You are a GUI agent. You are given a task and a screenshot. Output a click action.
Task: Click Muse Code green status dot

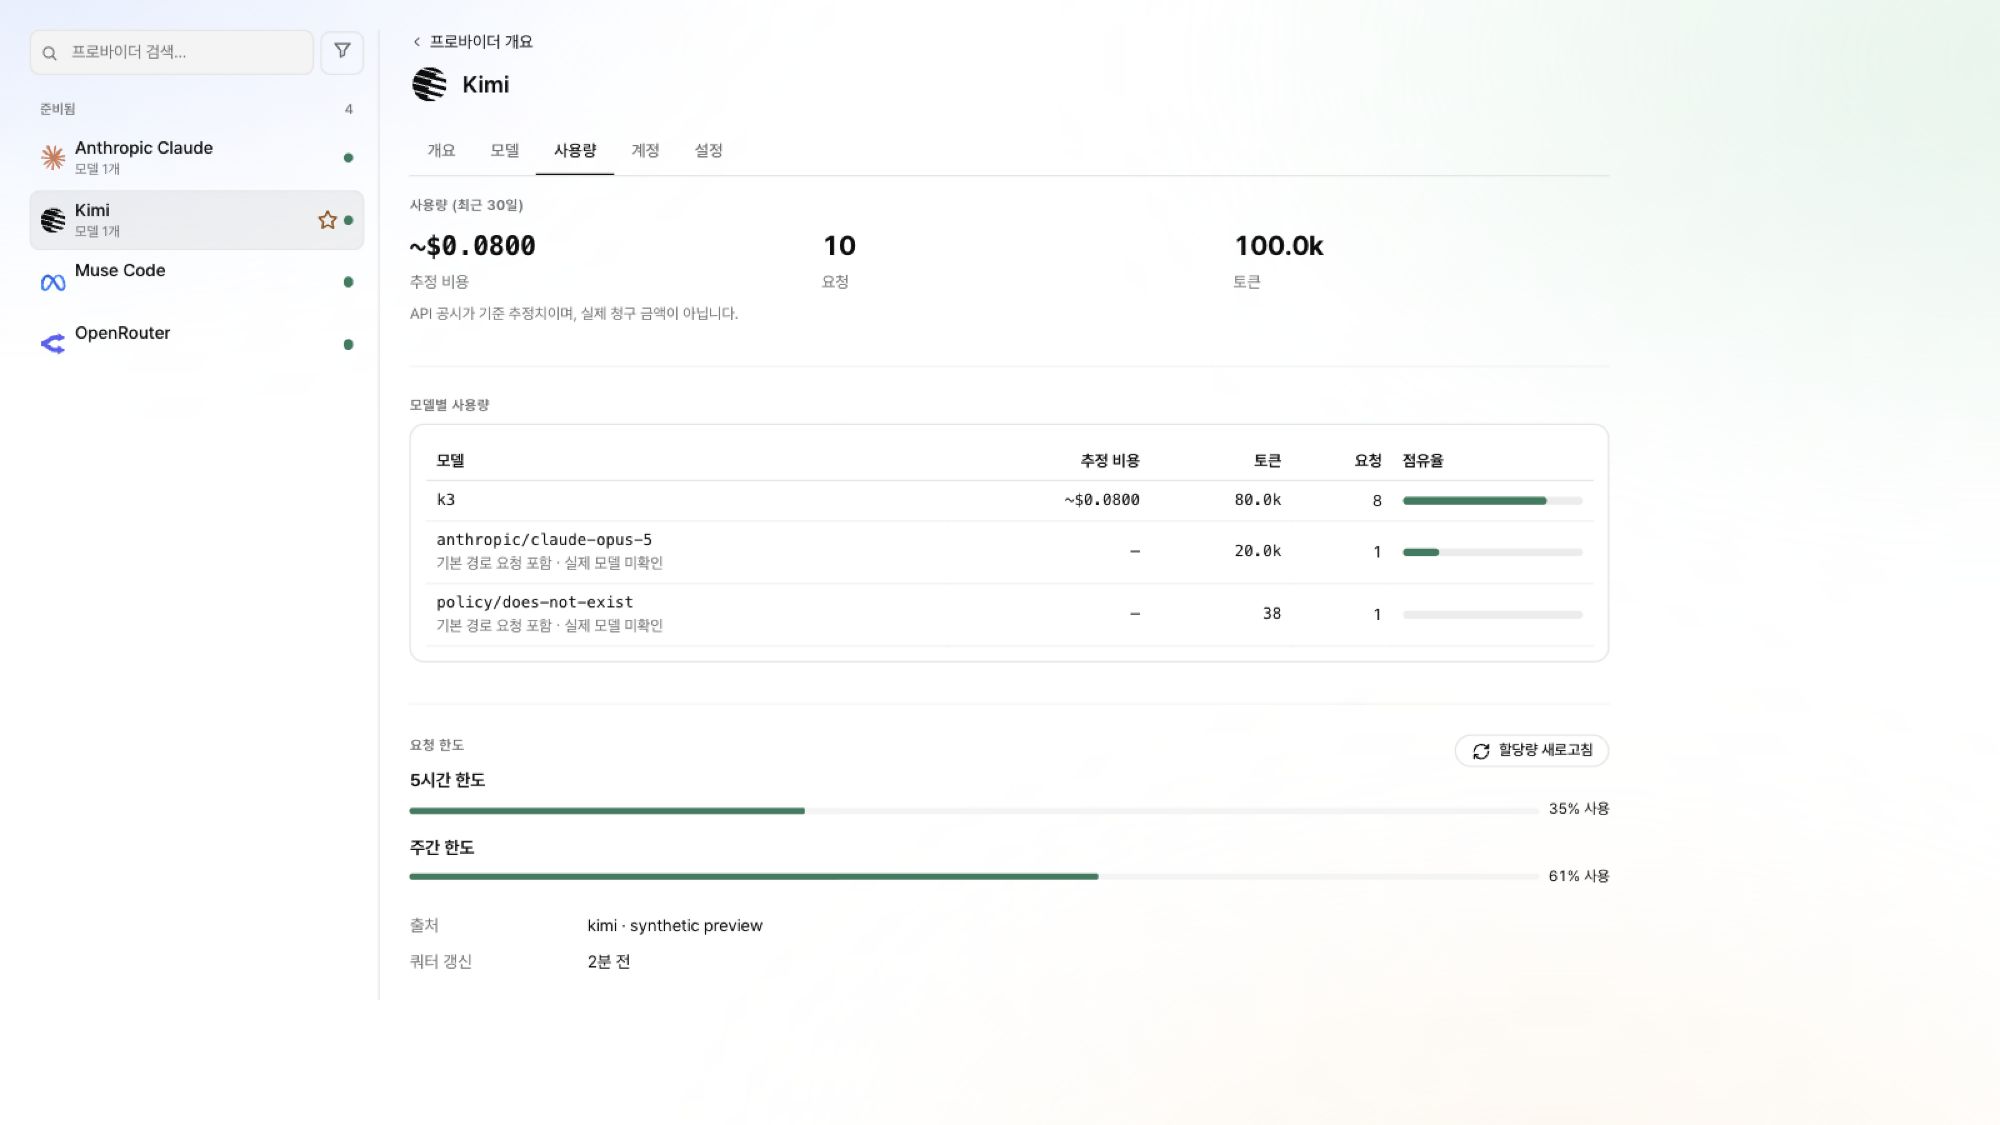348,282
